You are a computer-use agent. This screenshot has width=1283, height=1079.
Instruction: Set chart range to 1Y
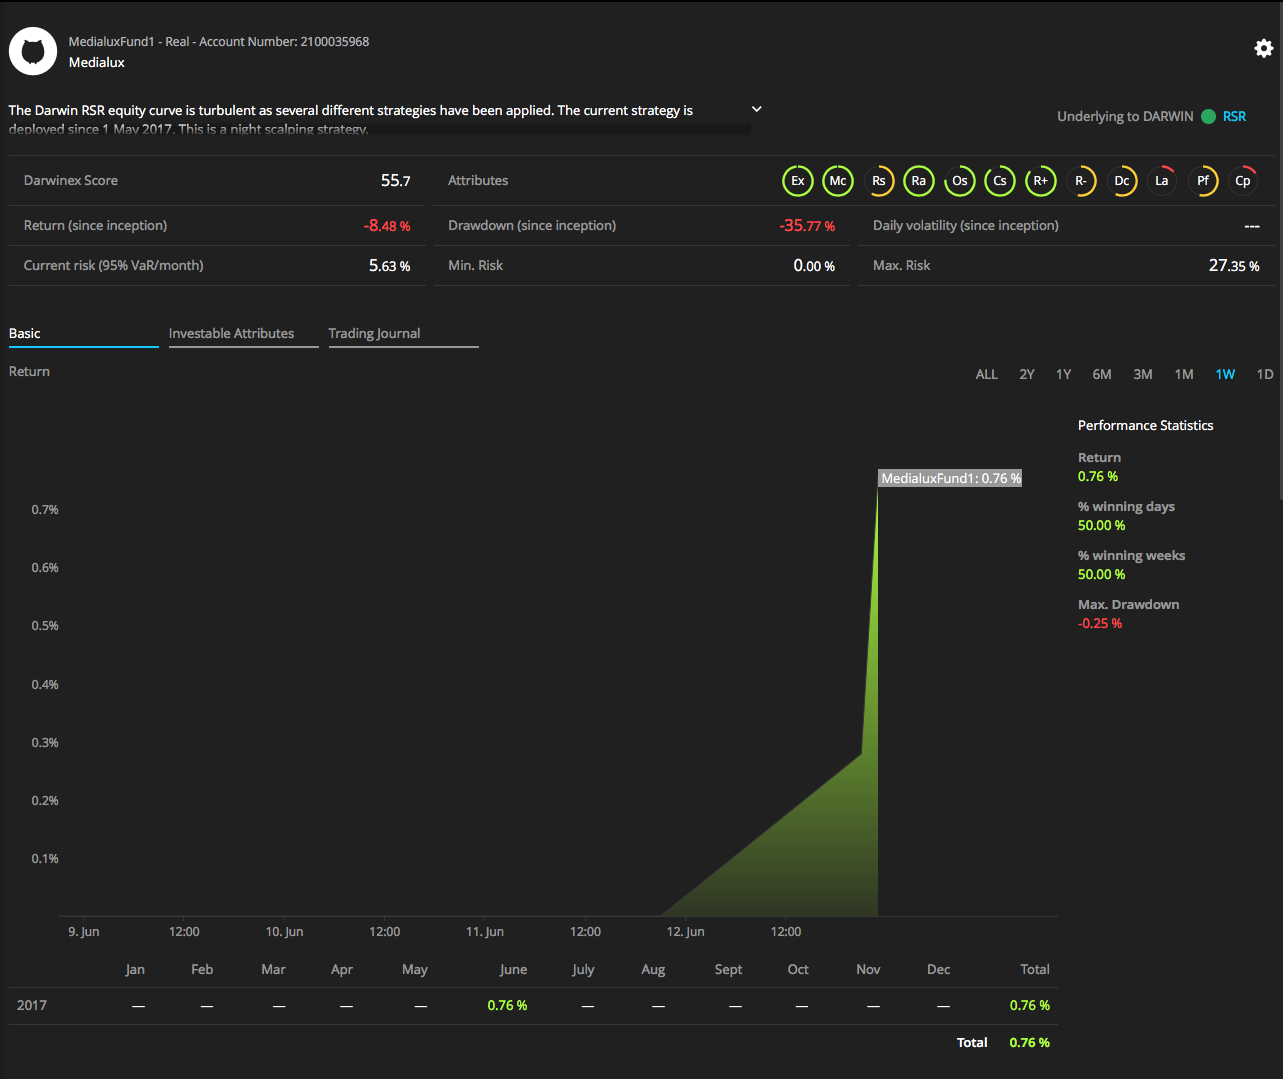click(x=1064, y=374)
